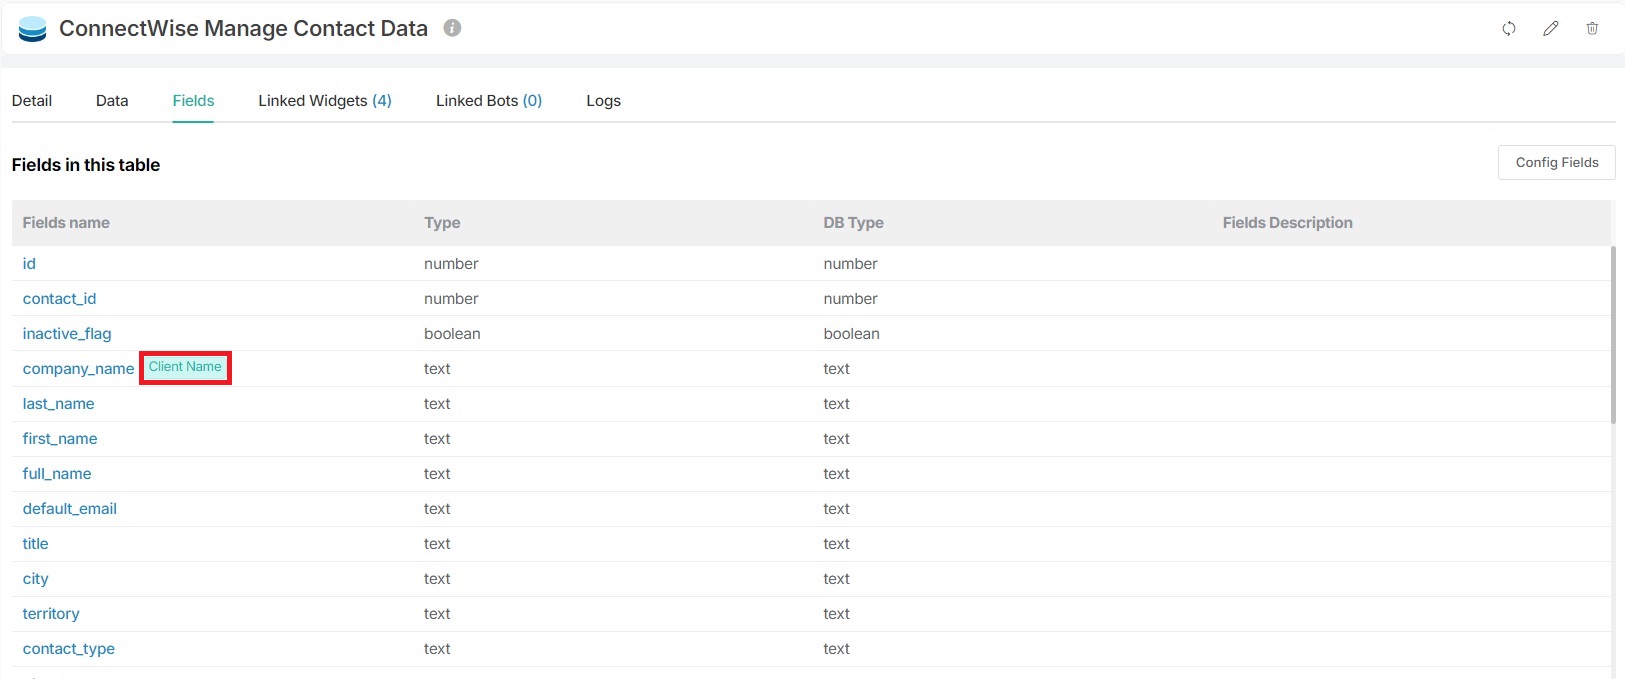The image size is (1625, 679).
Task: Open the Logs tab
Action: tap(603, 100)
